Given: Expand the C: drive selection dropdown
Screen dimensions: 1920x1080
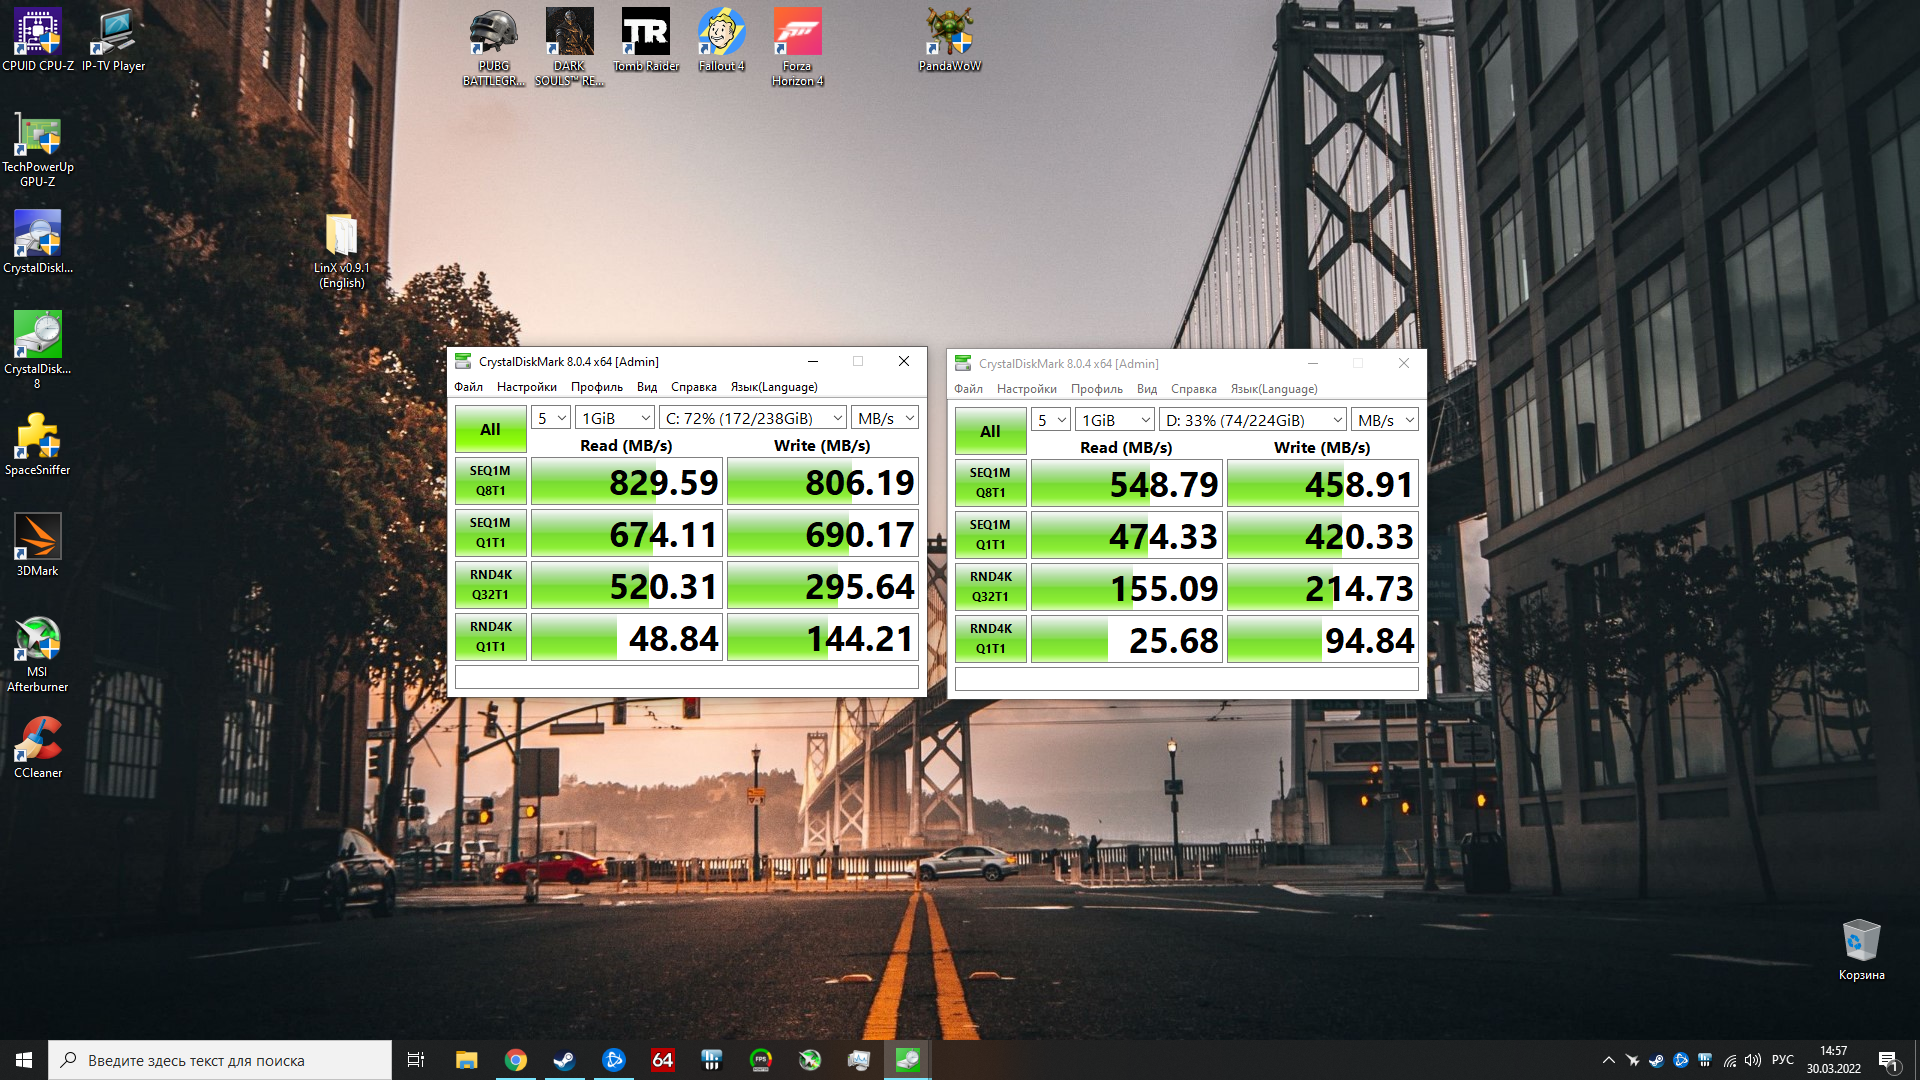Looking at the screenshot, I should pyautogui.click(x=754, y=418).
